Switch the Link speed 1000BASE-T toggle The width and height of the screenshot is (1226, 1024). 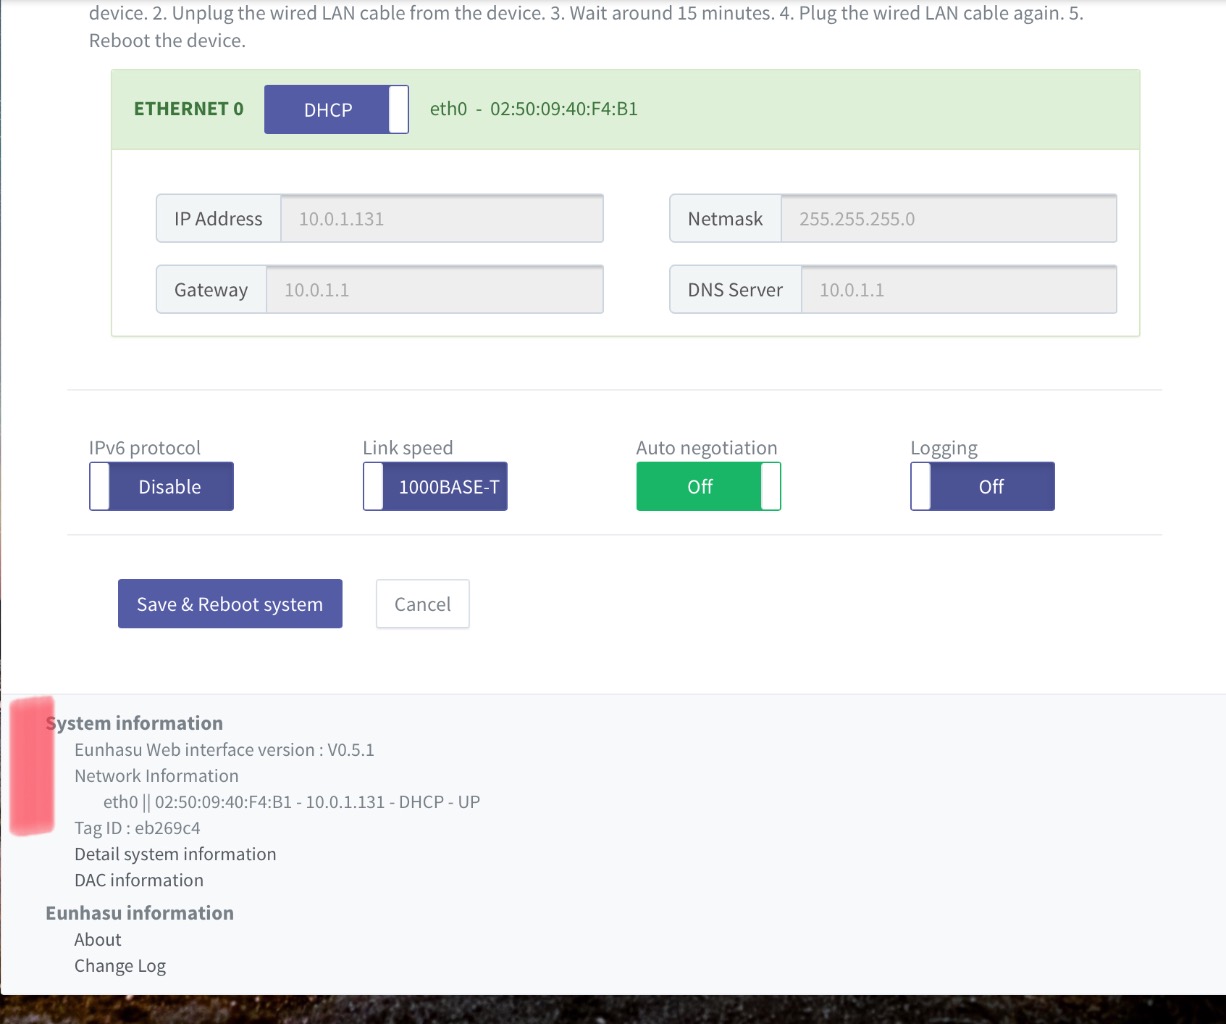(435, 486)
